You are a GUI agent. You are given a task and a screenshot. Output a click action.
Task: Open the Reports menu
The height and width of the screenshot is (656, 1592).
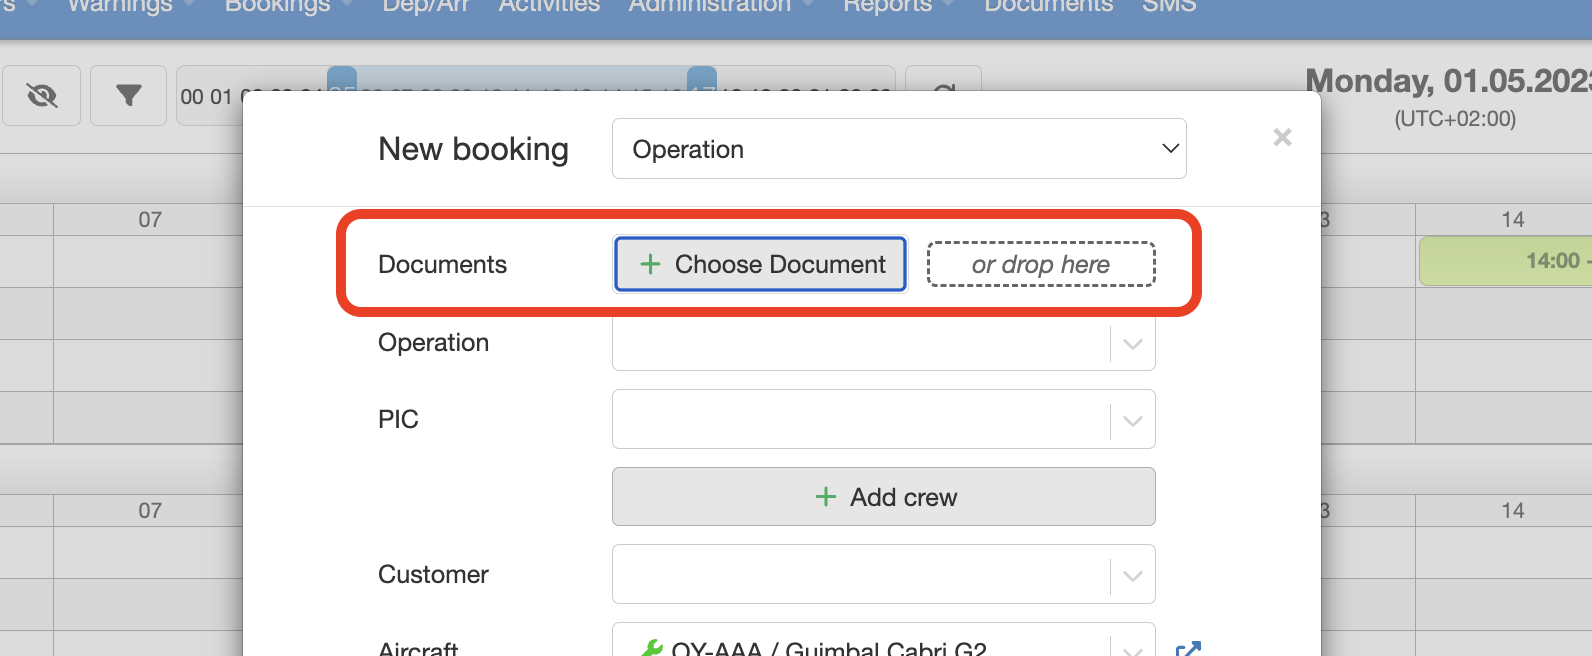tap(887, 6)
